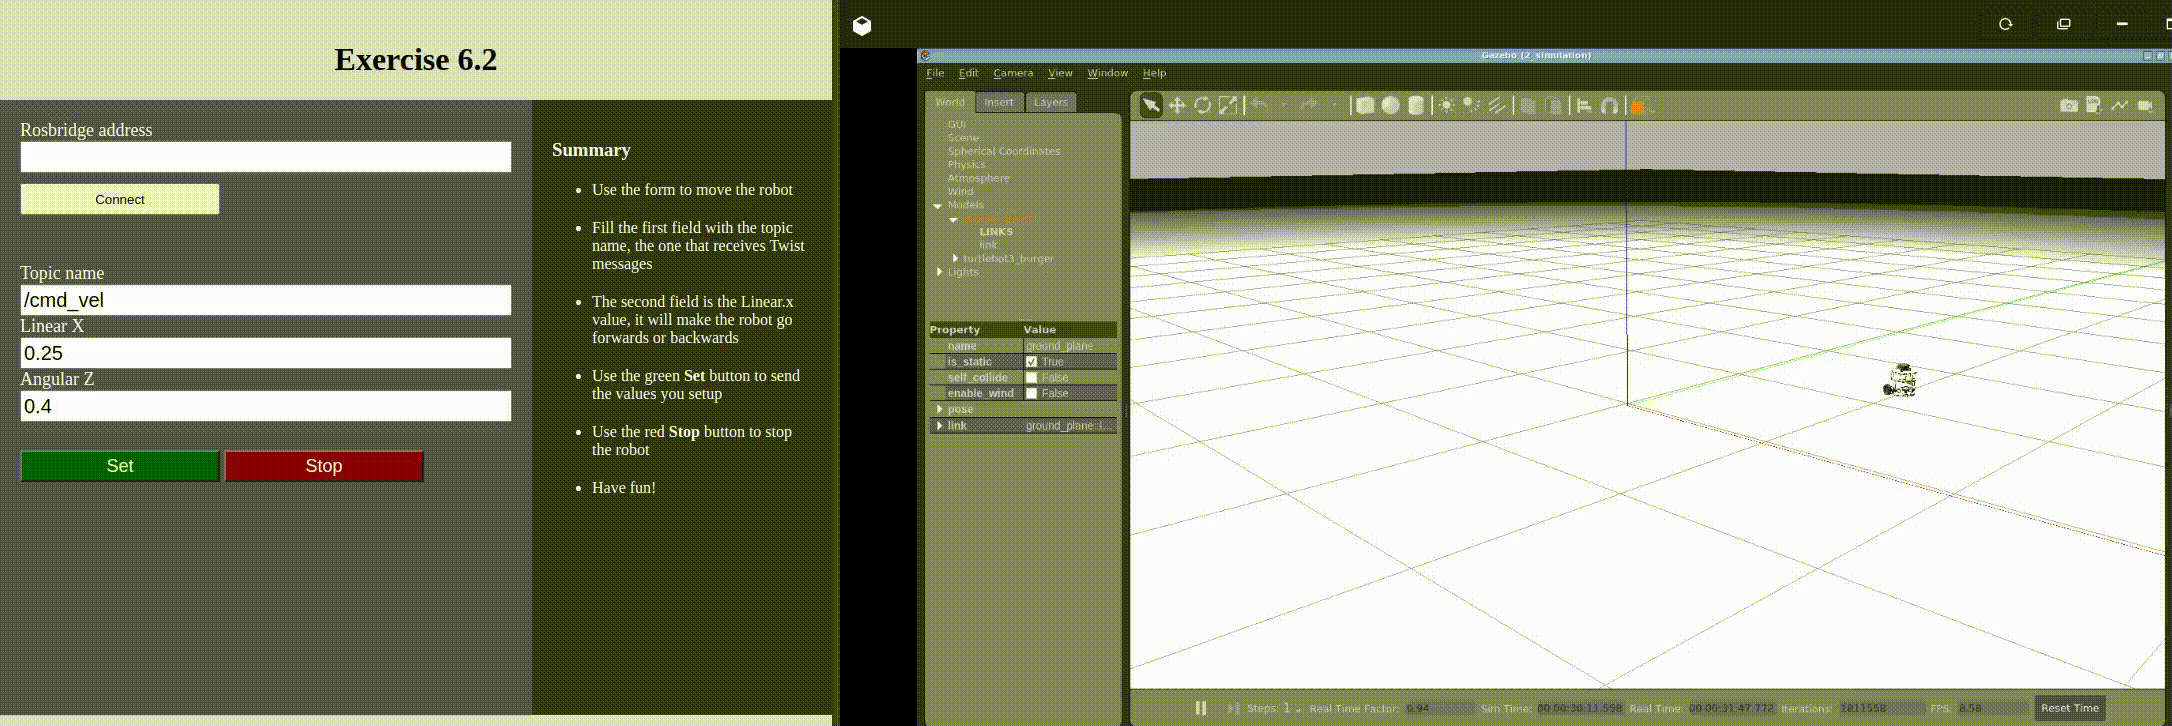This screenshot has width=2172, height=726.
Task: Pause the simulation
Action: 1201,708
